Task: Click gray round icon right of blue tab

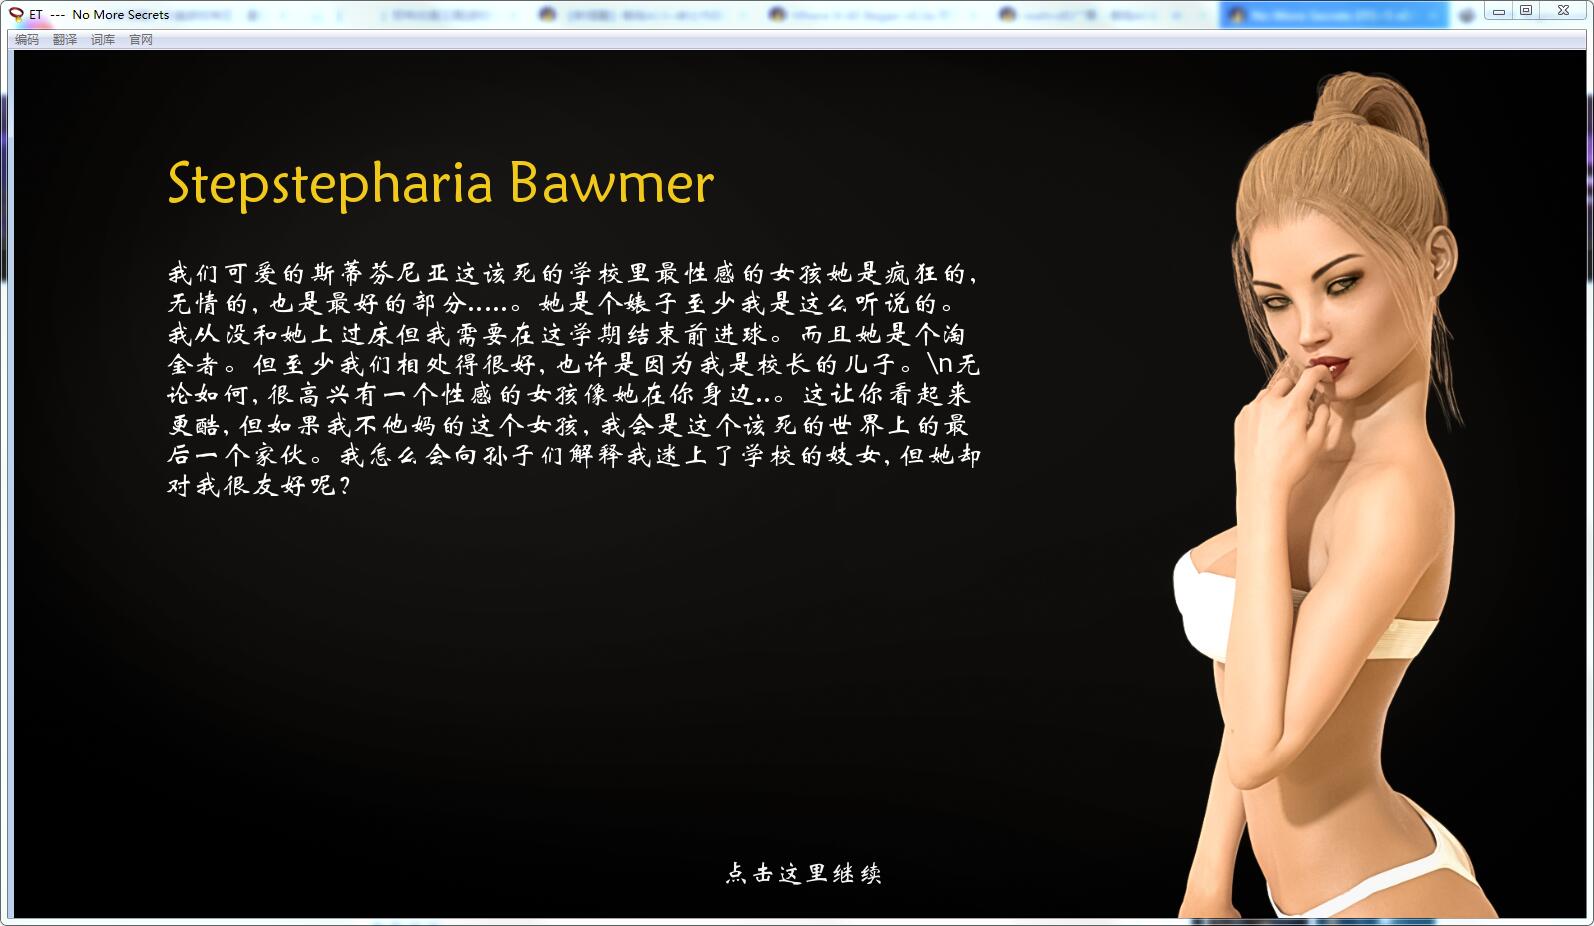Action: click(x=1467, y=15)
